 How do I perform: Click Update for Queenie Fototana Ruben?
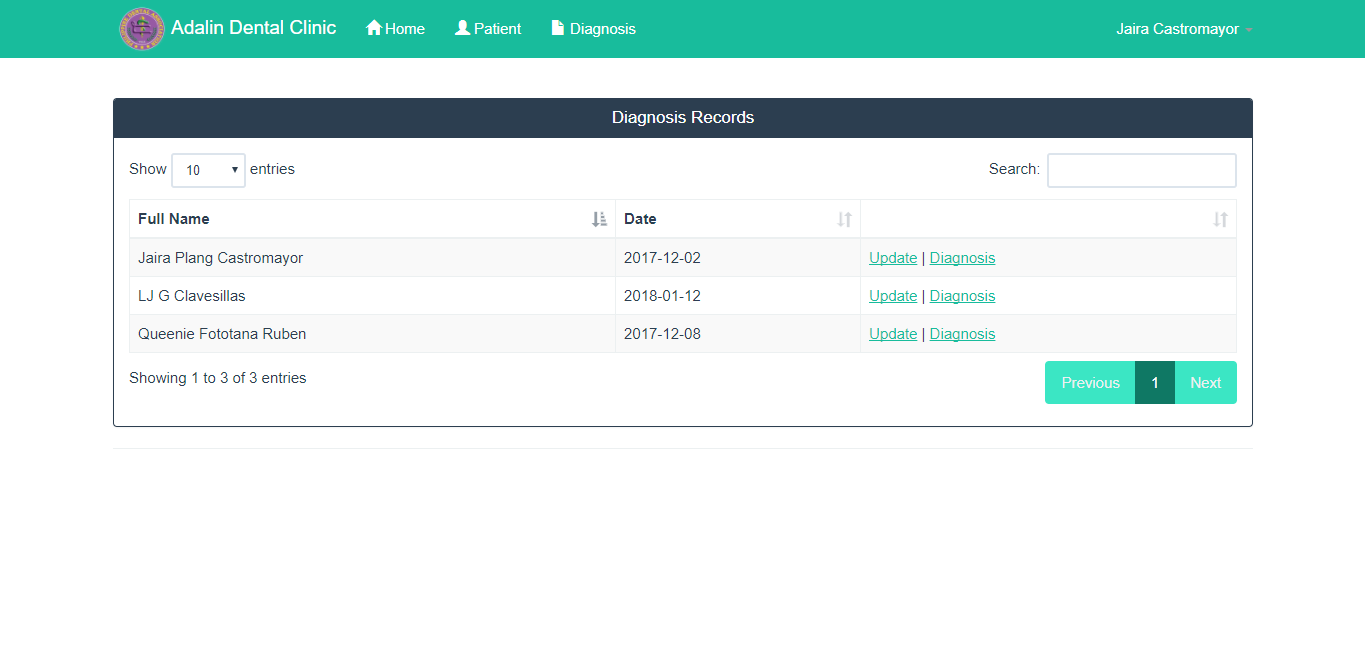click(x=892, y=333)
